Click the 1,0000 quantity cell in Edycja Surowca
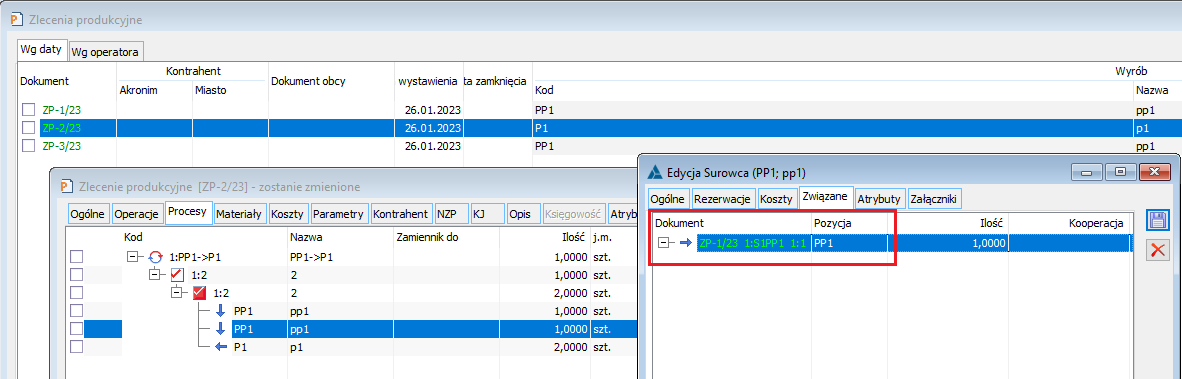Screen dimensions: 1182x379 pyautogui.click(x=948, y=243)
